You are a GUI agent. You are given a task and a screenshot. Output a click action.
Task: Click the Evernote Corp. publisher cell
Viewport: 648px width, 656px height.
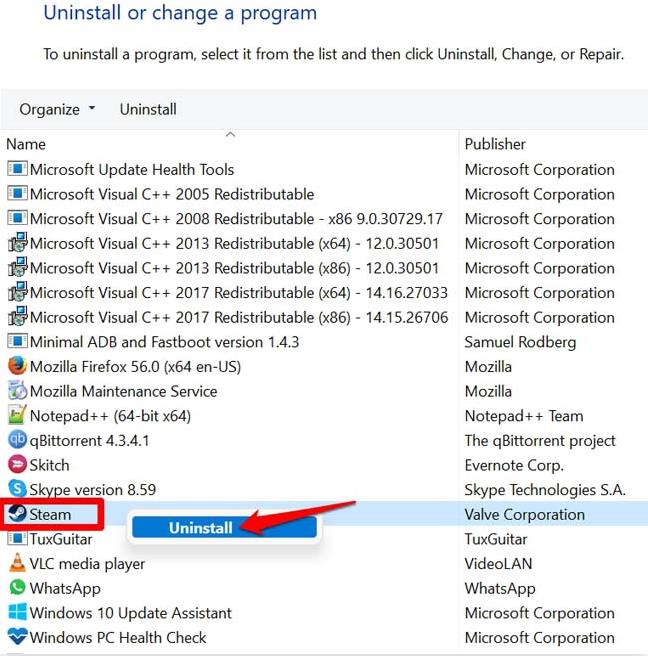(514, 465)
